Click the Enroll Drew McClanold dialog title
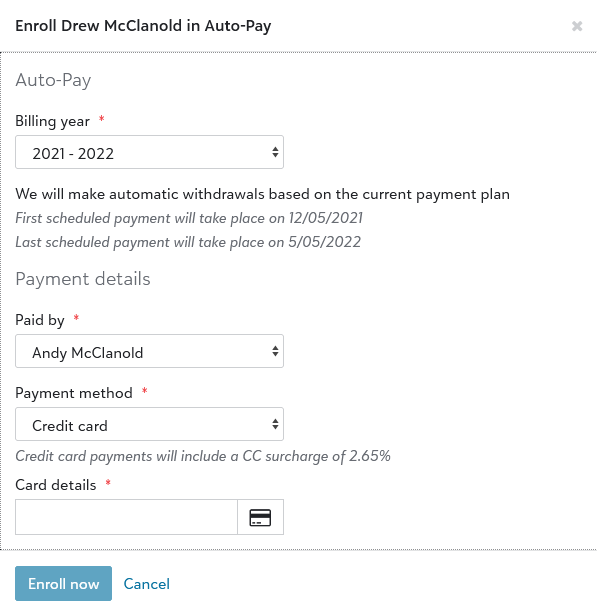The width and height of the screenshot is (597, 616). (x=143, y=26)
